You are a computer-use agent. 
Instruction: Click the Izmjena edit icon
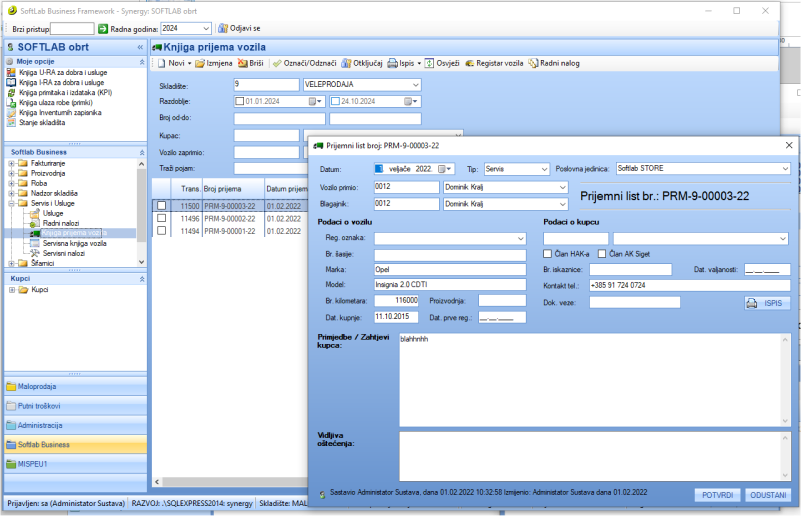tap(200, 63)
